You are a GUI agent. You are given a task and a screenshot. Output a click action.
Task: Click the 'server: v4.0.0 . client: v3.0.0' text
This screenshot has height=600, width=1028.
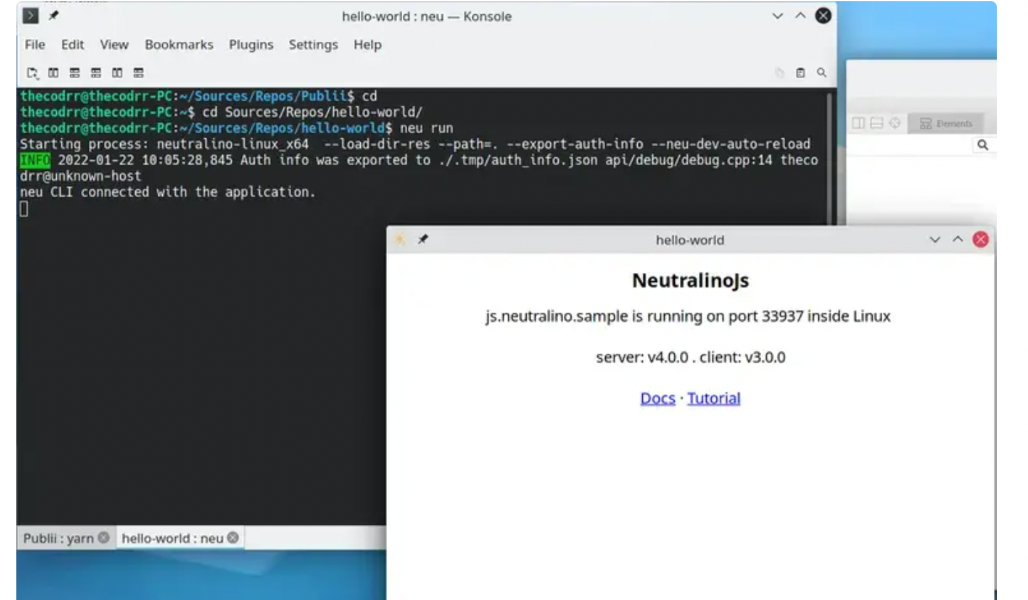tap(690, 357)
